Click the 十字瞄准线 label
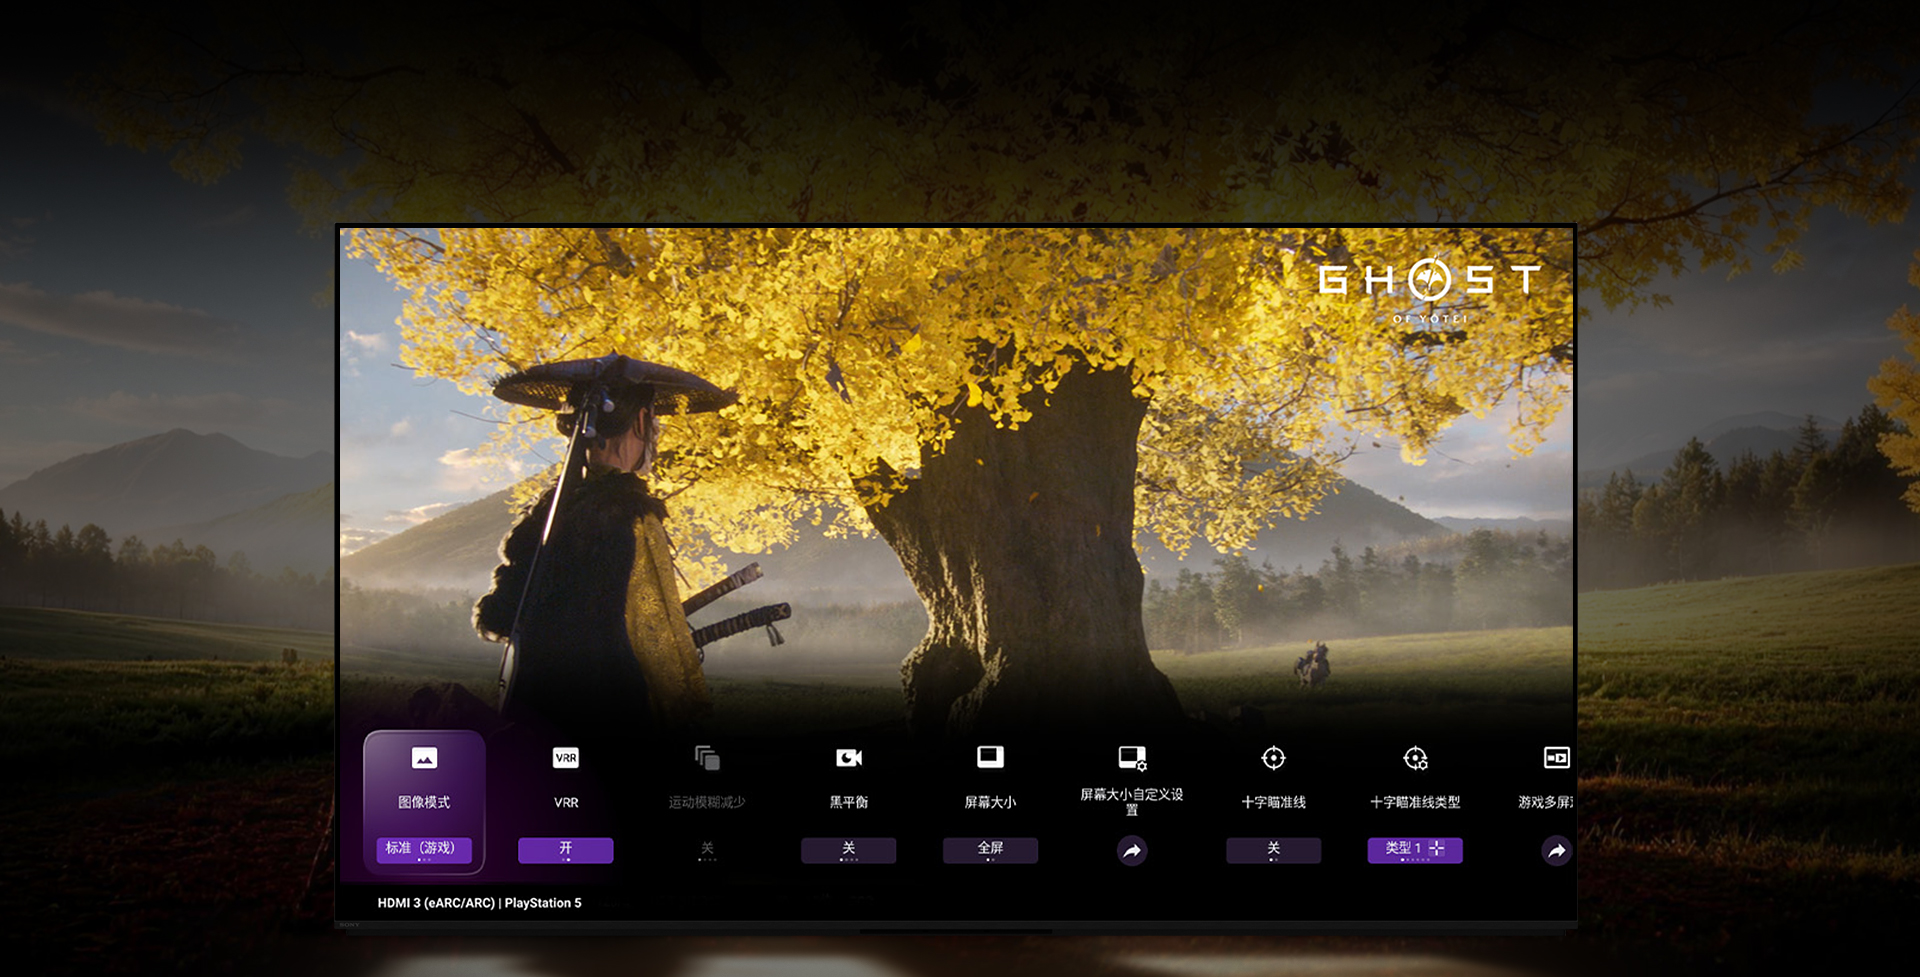 (1273, 802)
